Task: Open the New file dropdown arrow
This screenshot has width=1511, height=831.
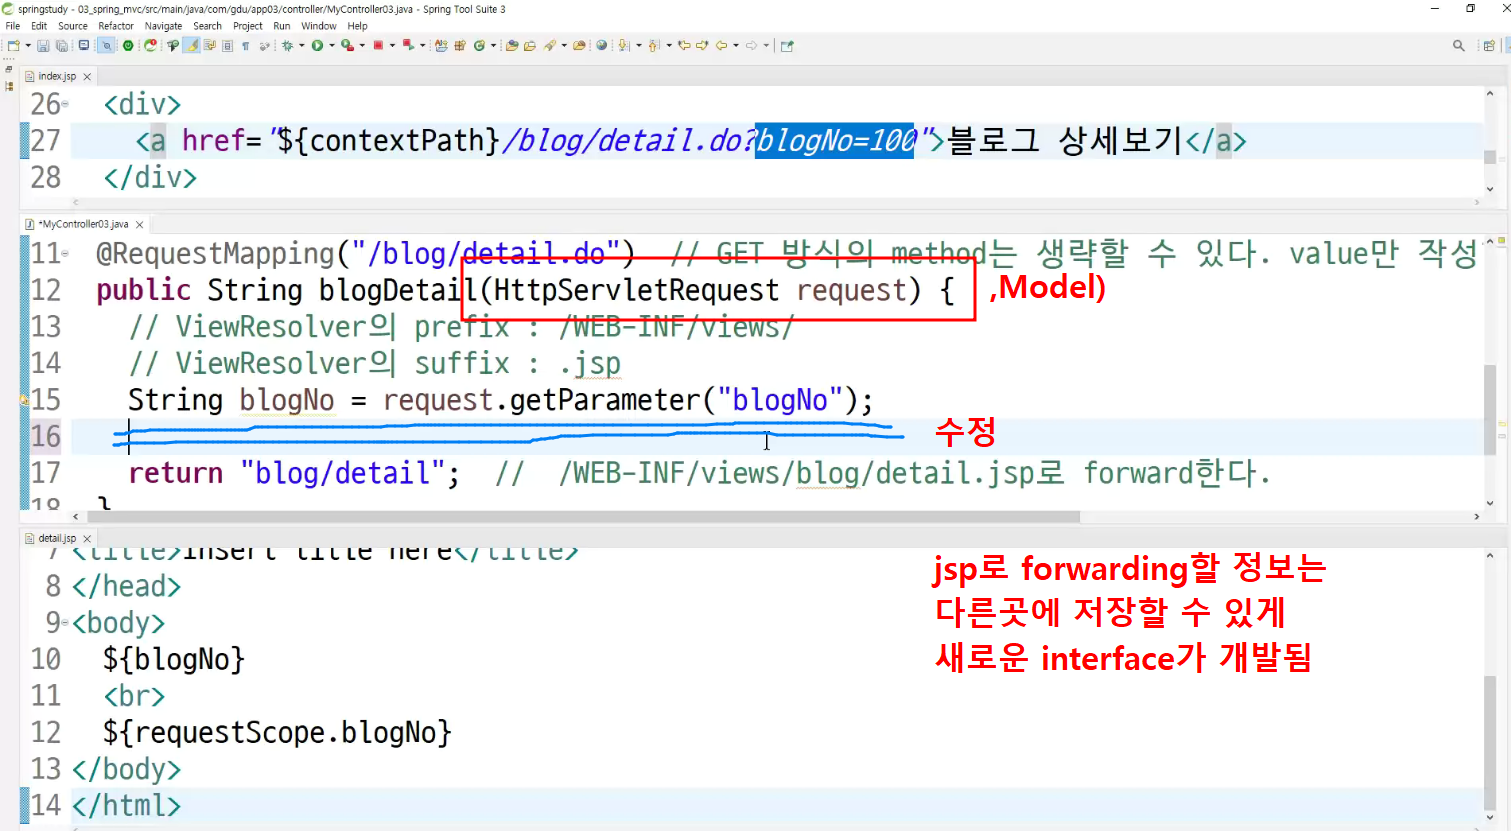Action: point(28,45)
